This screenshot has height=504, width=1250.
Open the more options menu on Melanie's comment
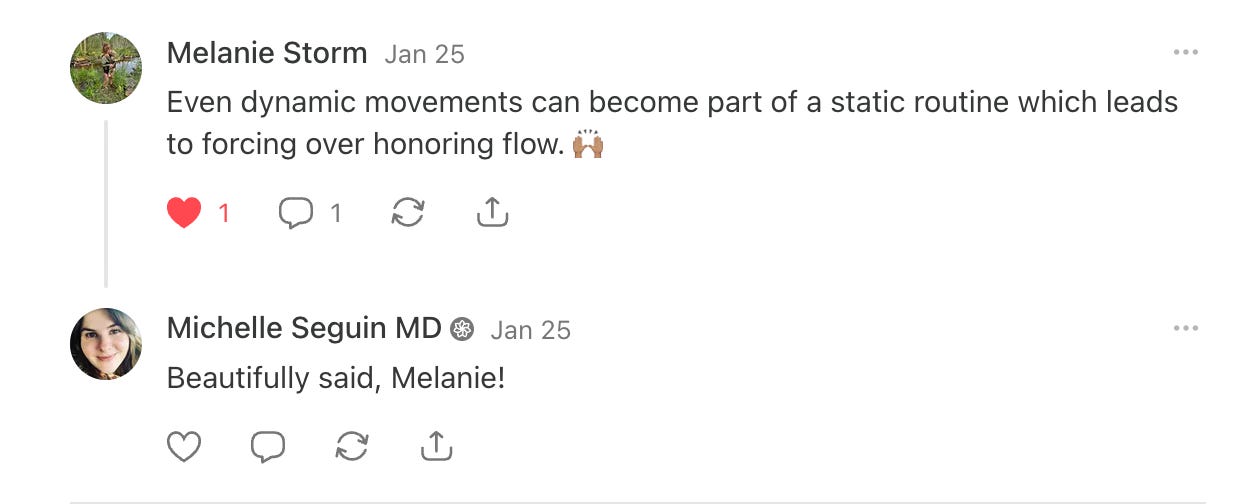pyautogui.click(x=1185, y=53)
